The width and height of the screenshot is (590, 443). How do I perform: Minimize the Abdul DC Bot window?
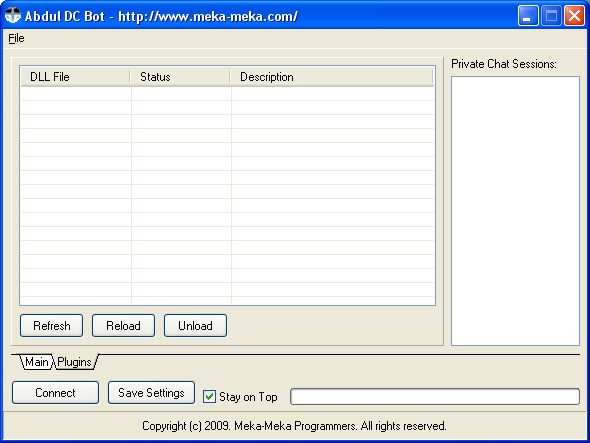coord(528,16)
